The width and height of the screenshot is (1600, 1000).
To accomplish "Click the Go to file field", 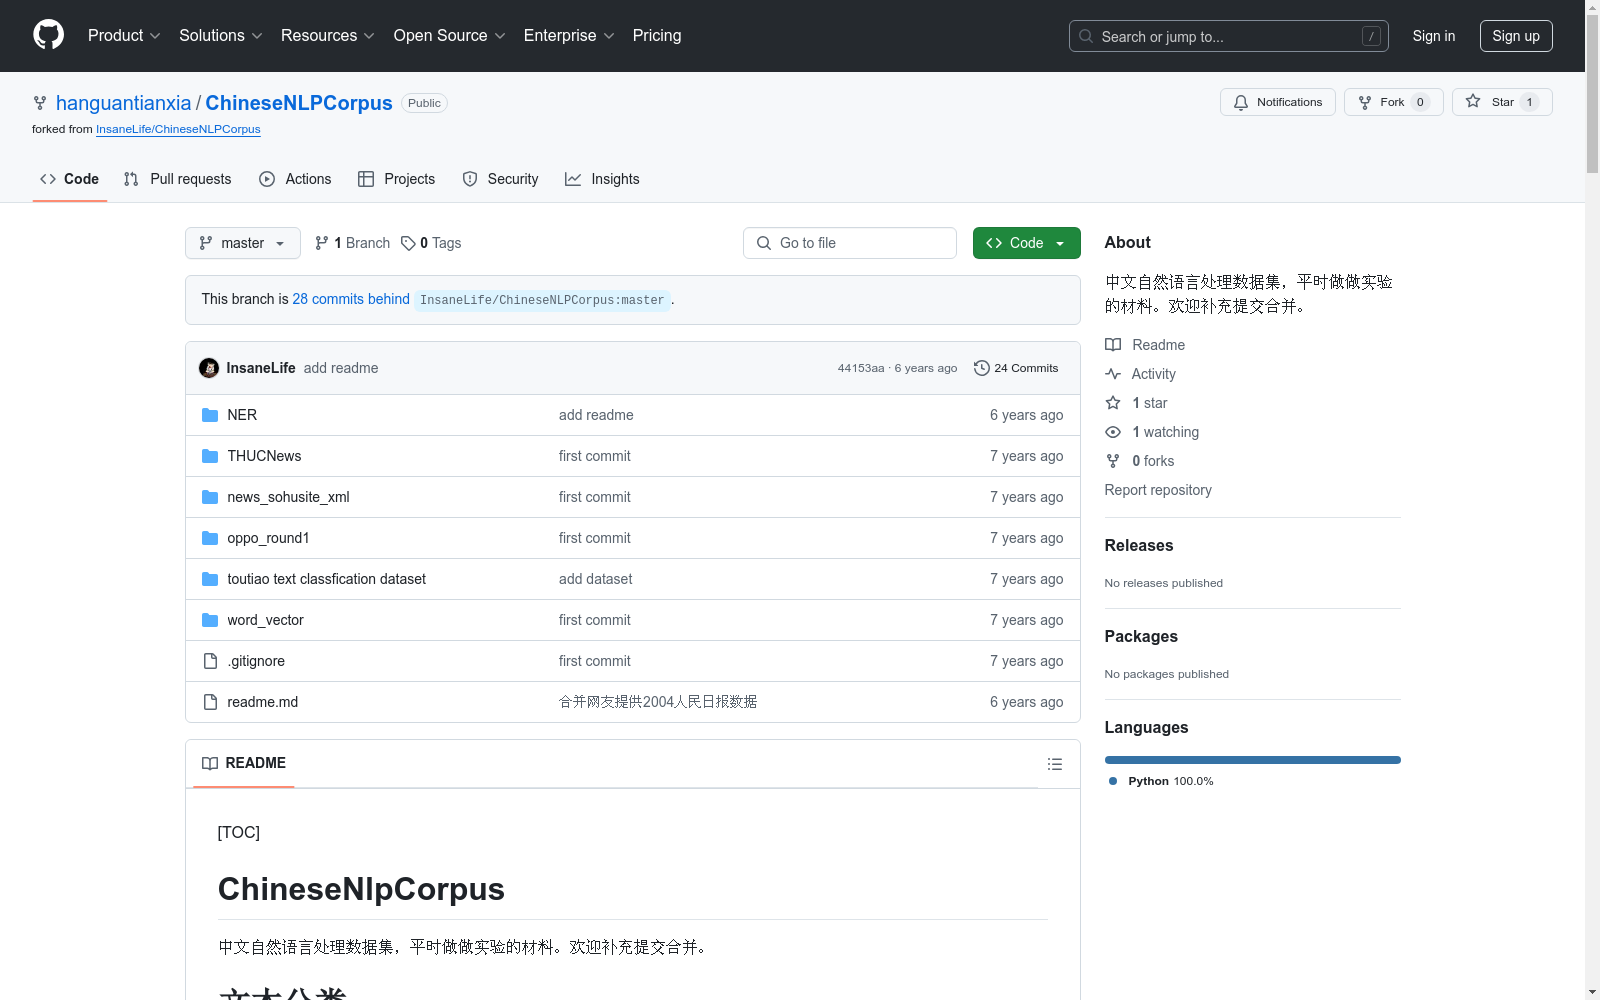I will (x=850, y=243).
